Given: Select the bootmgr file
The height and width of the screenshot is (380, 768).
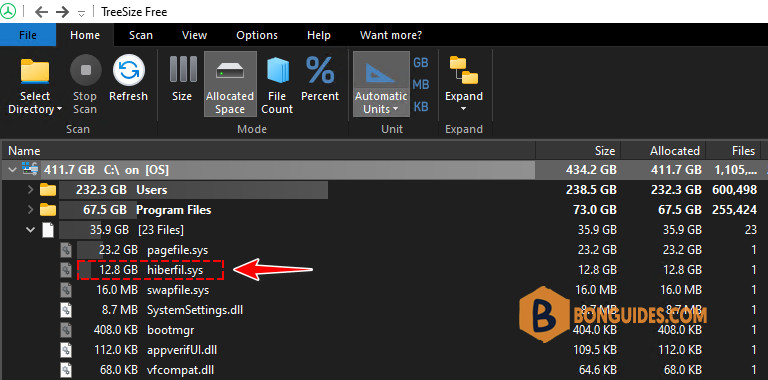Looking at the screenshot, I should (x=171, y=330).
